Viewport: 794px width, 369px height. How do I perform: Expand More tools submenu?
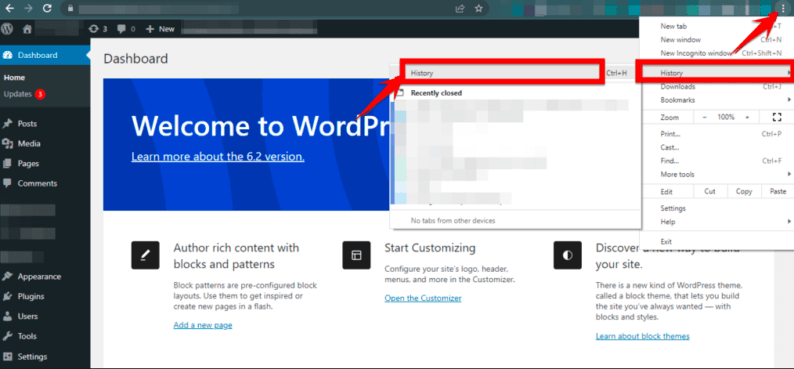717,174
